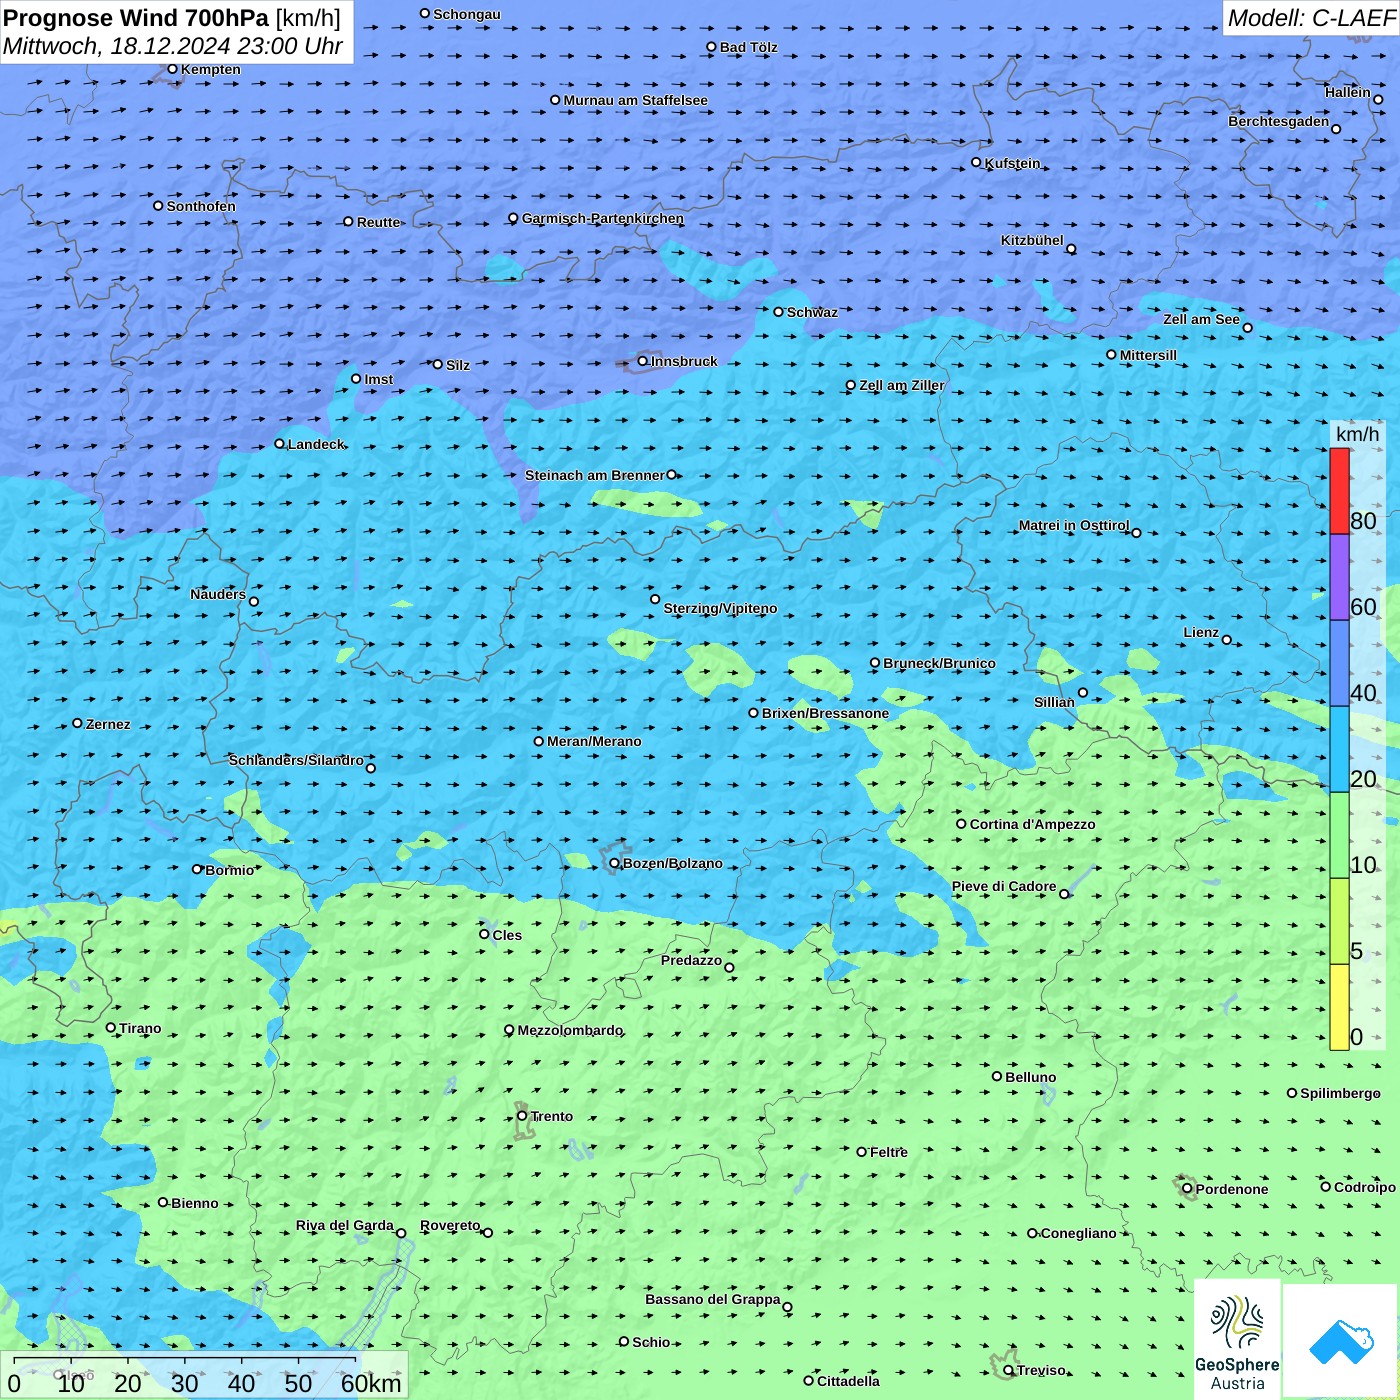Screen dimensions: 1400x1400
Task: Click the 'Predazzo' label
Action: (691, 960)
